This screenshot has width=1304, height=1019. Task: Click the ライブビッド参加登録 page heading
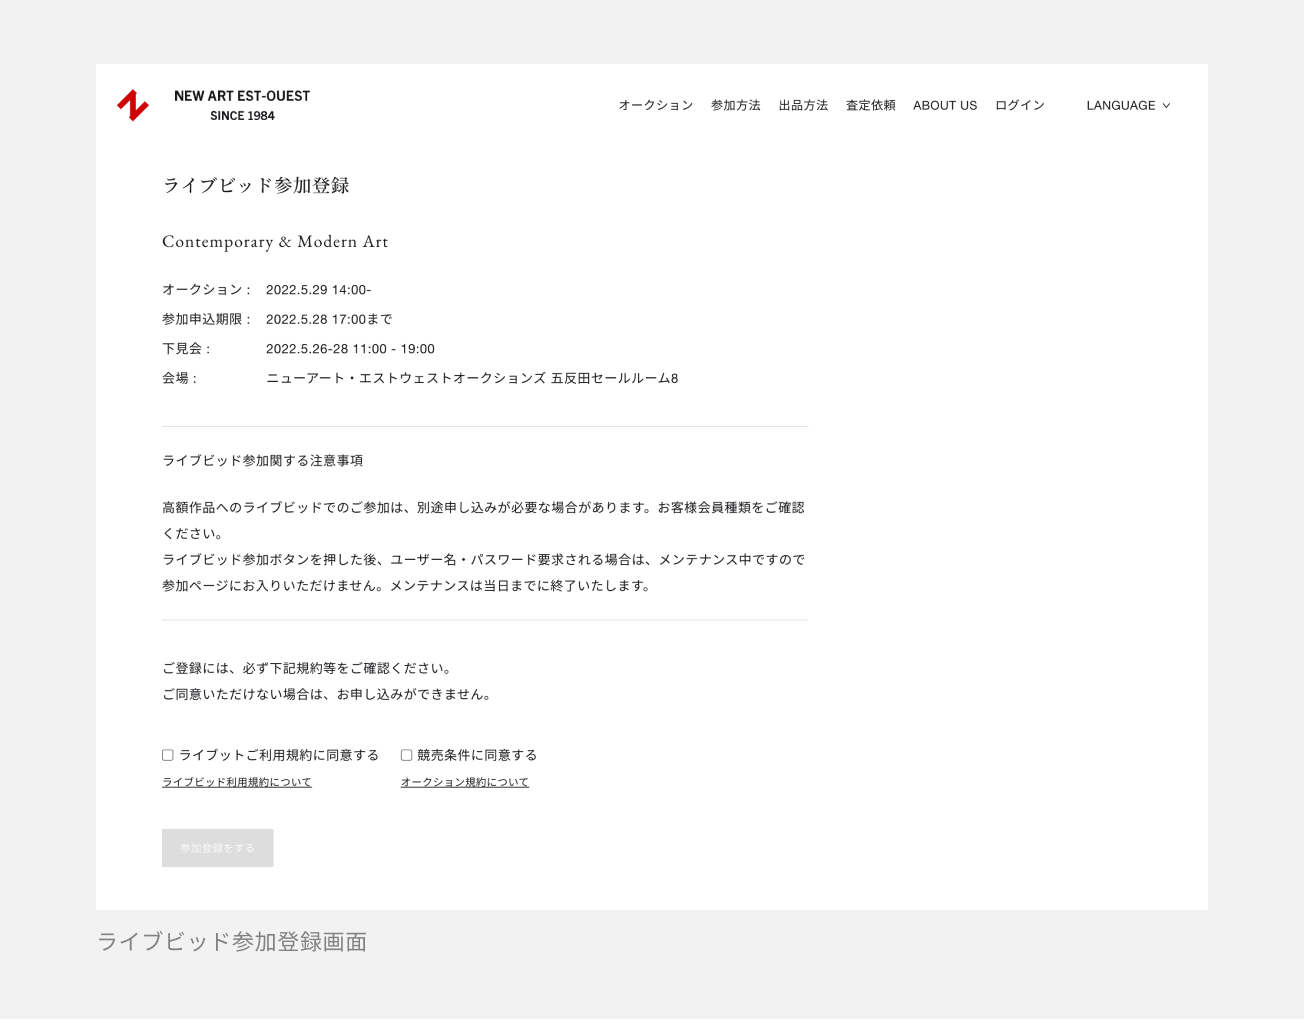tap(256, 185)
